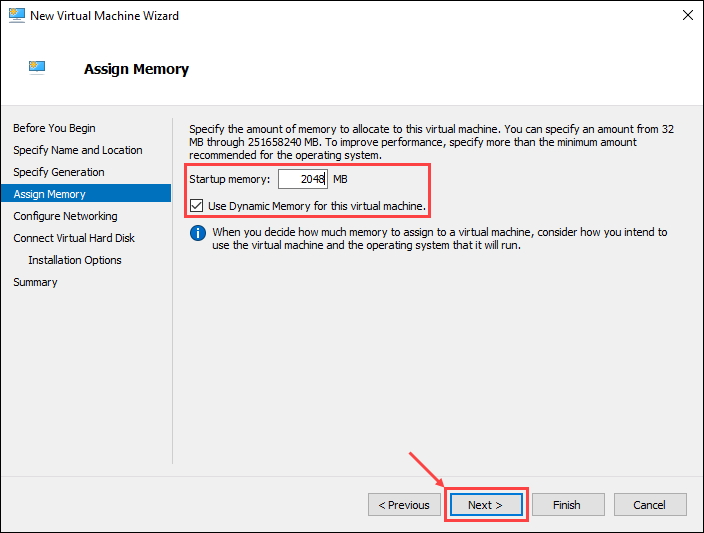Jump to Connect Virtual Hard Disk step

coord(74,238)
